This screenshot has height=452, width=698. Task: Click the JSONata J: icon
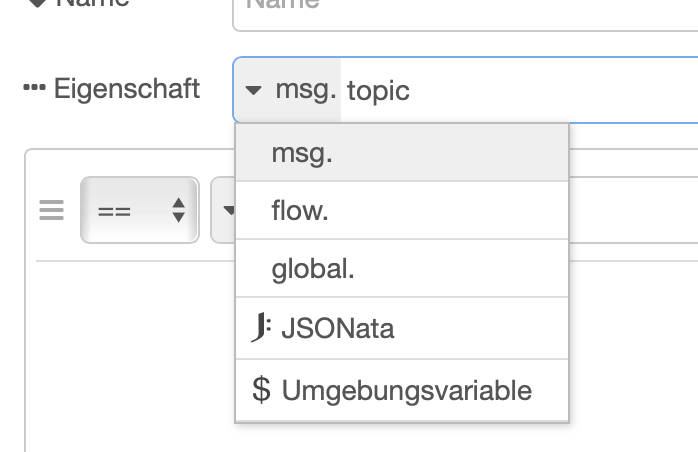[260, 328]
